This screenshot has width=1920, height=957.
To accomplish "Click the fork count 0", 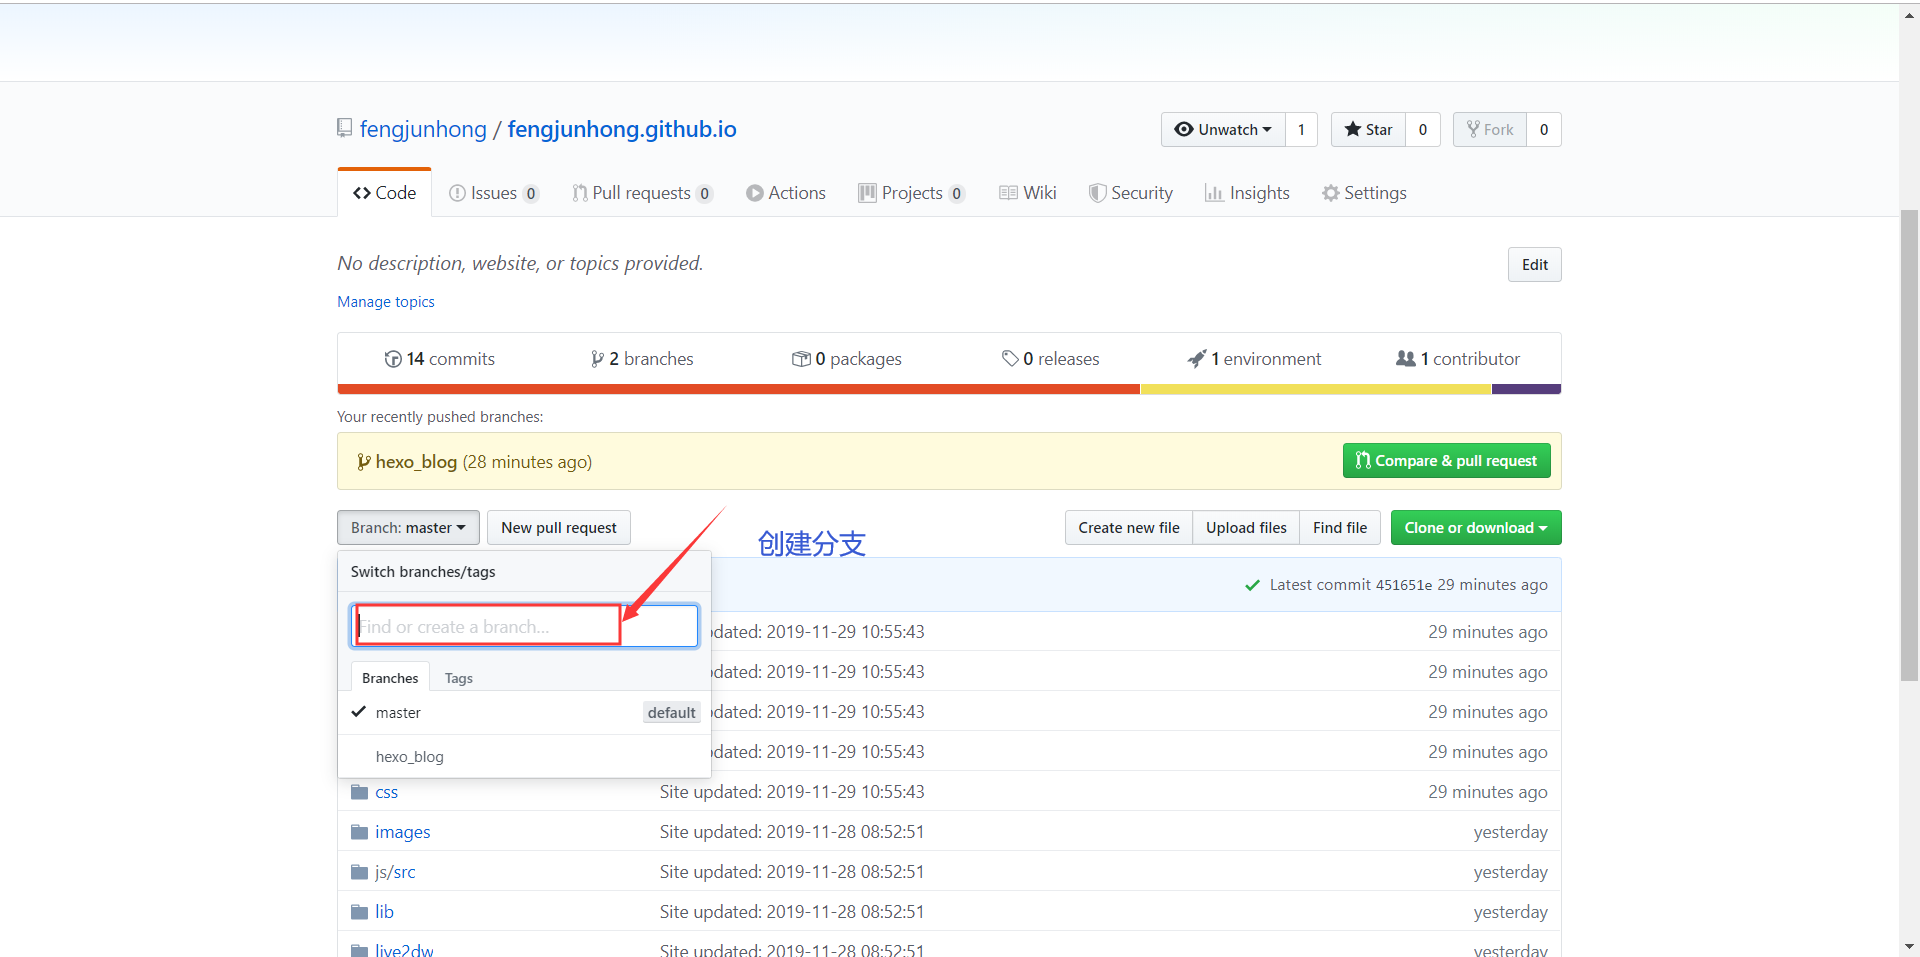I will tap(1543, 129).
